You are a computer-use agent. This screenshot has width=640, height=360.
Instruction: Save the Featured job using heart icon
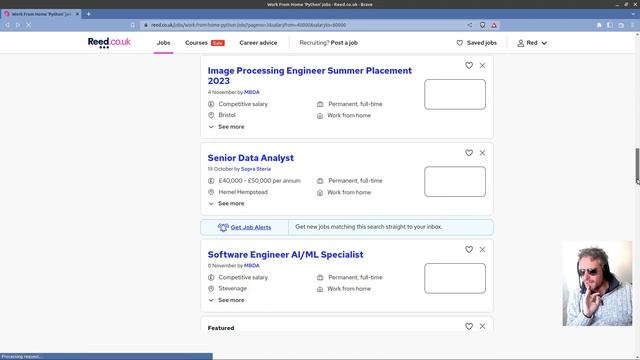469,326
